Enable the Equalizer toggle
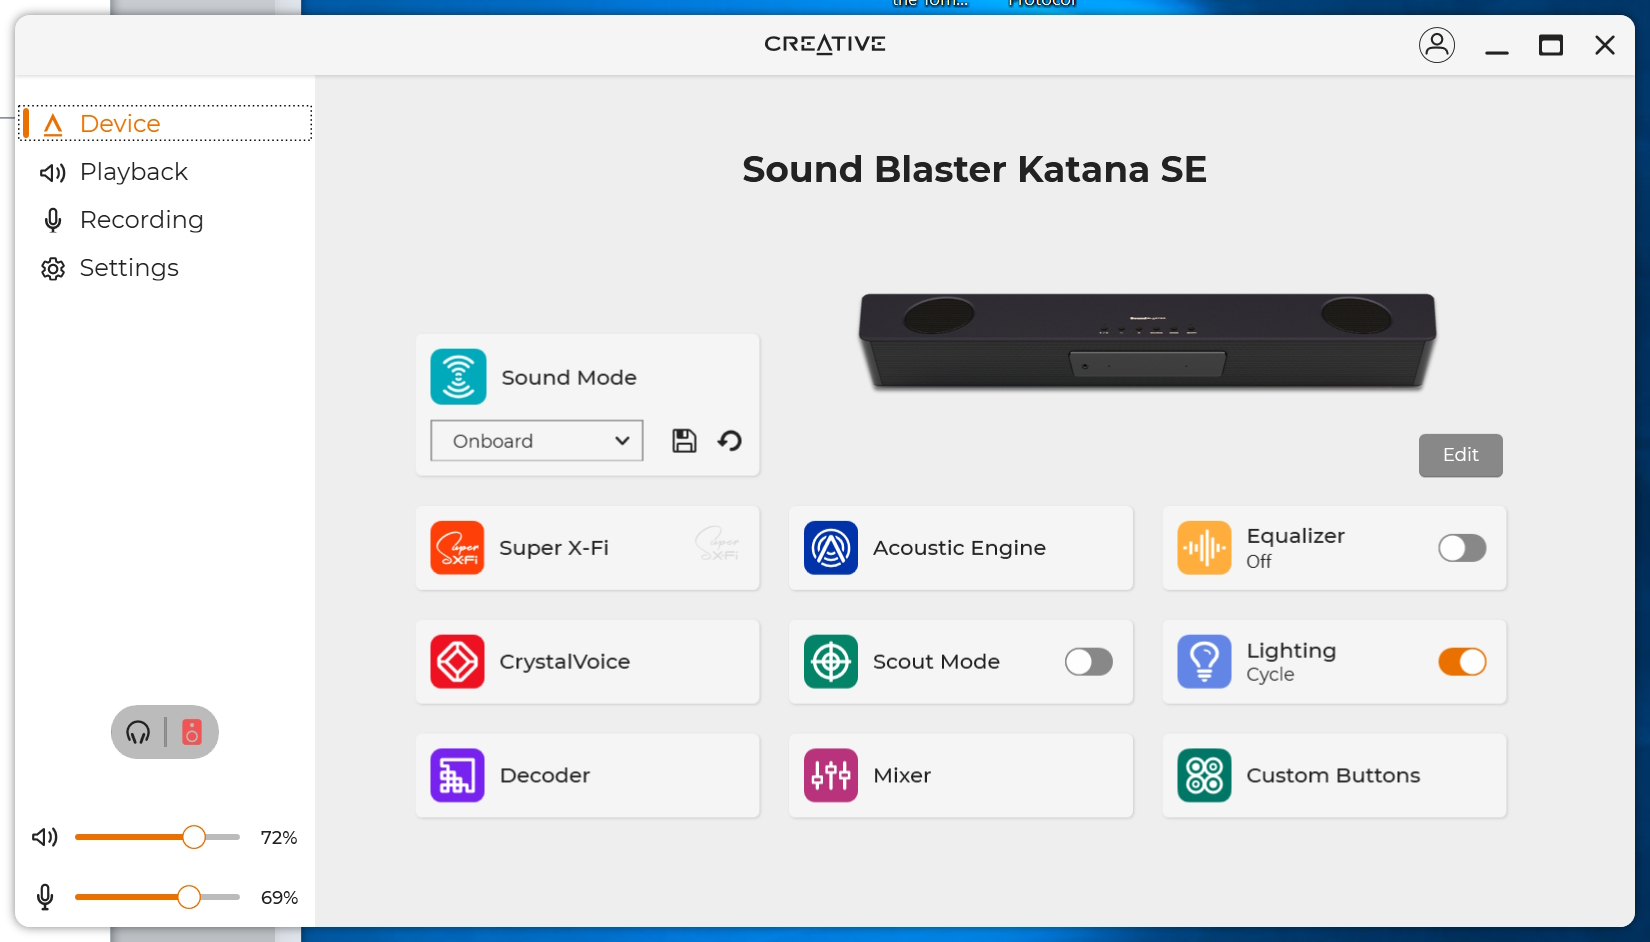This screenshot has height=942, width=1650. [x=1462, y=548]
